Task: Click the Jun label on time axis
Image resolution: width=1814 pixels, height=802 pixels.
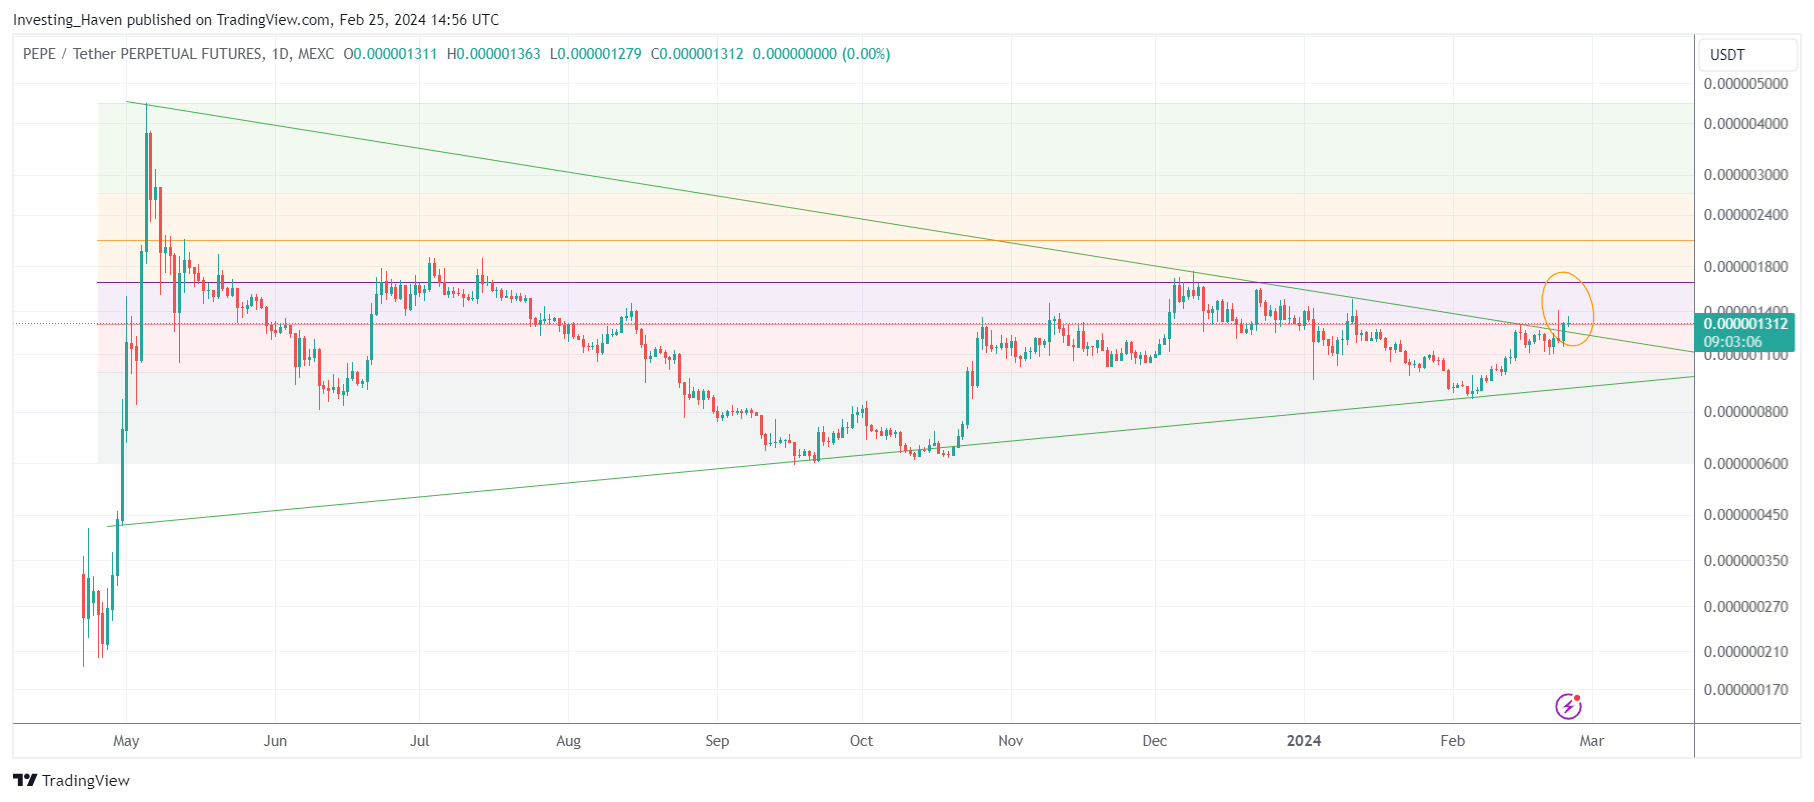Action: [275, 741]
